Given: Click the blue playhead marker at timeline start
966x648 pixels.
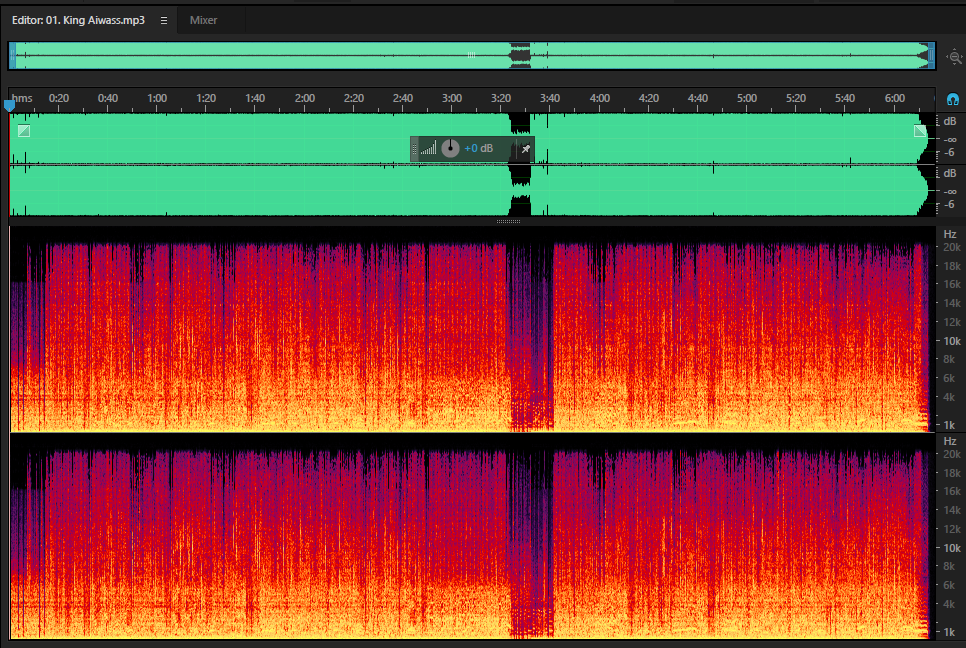Looking at the screenshot, I should point(9,106).
